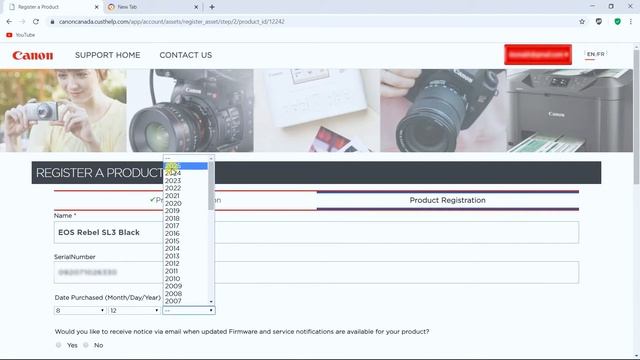Click the printer banner image
The image size is (640, 360).
click(570, 111)
